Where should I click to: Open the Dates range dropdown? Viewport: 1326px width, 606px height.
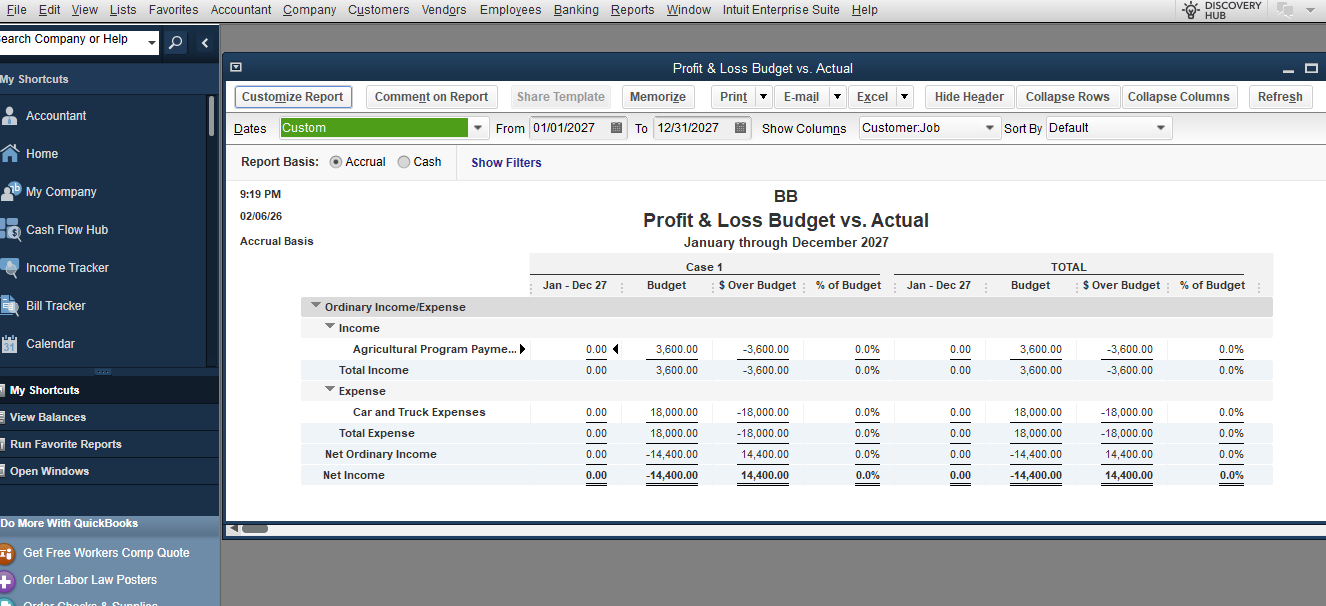coord(478,128)
